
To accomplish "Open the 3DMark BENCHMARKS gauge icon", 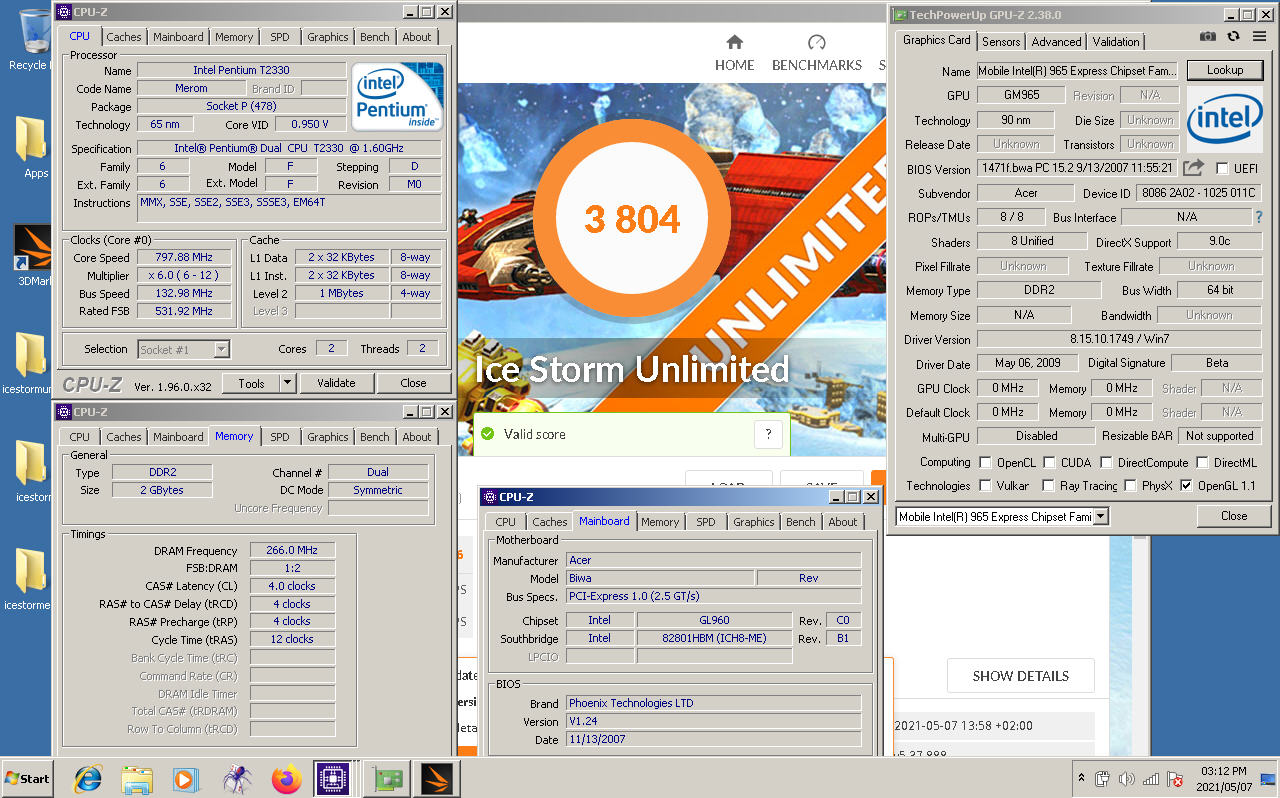I will [x=816, y=42].
